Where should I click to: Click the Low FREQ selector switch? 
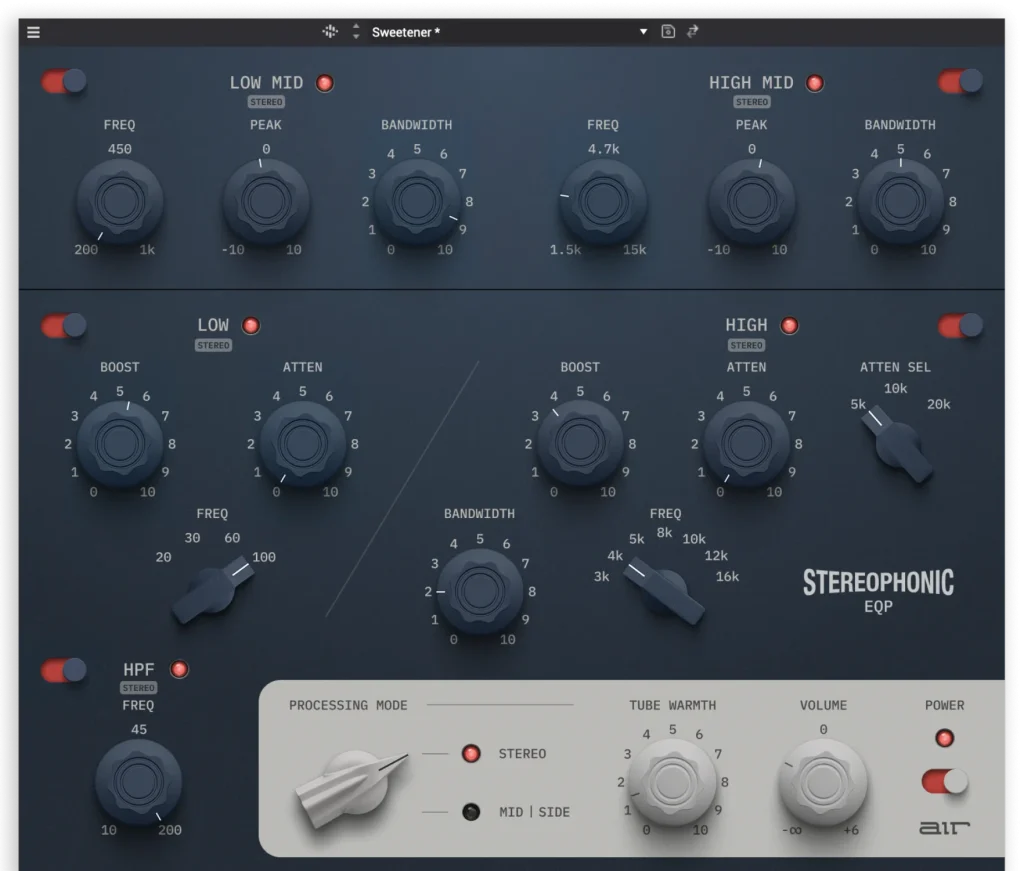[214, 589]
